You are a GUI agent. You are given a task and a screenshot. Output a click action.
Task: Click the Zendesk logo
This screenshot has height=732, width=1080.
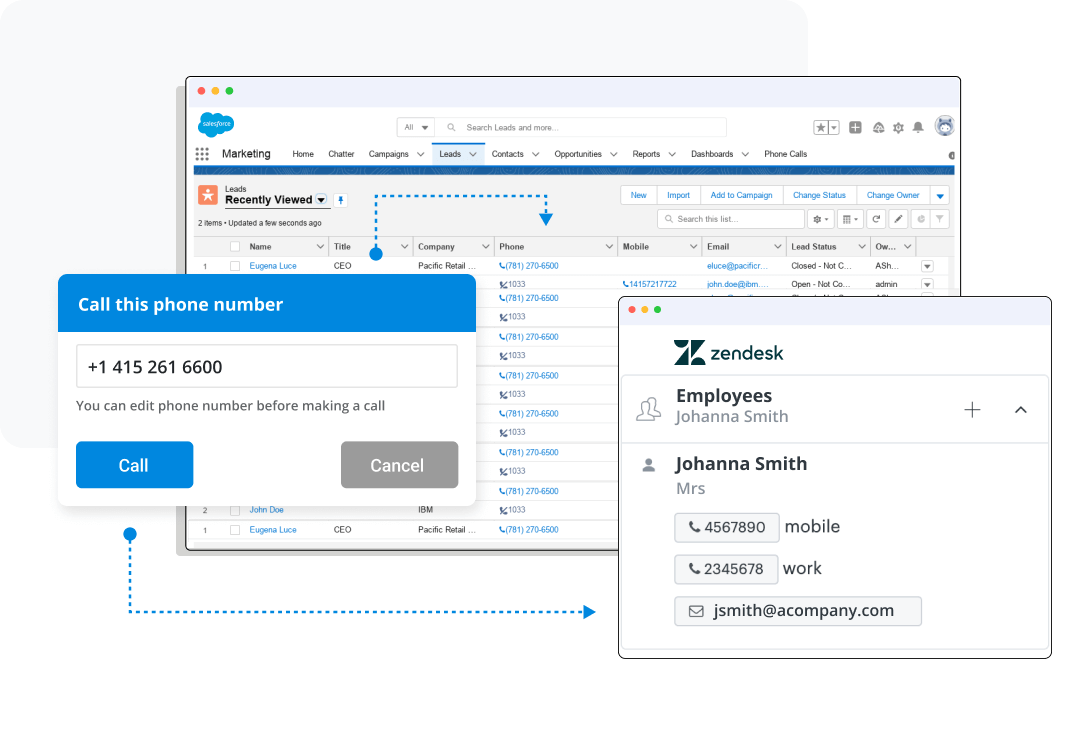(728, 353)
